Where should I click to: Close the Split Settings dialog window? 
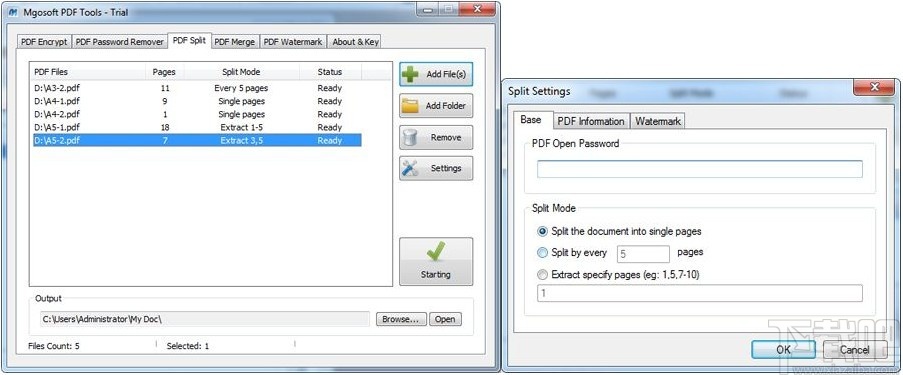click(874, 88)
